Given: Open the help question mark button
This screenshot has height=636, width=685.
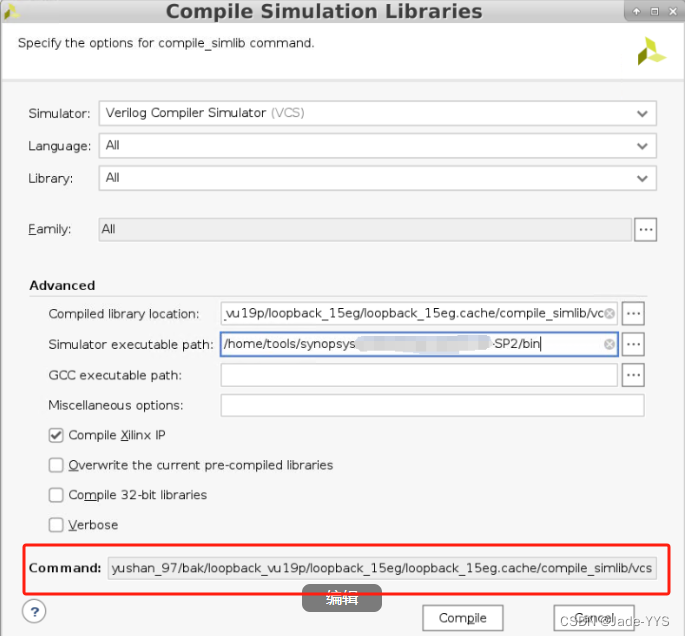Looking at the screenshot, I should click(34, 612).
